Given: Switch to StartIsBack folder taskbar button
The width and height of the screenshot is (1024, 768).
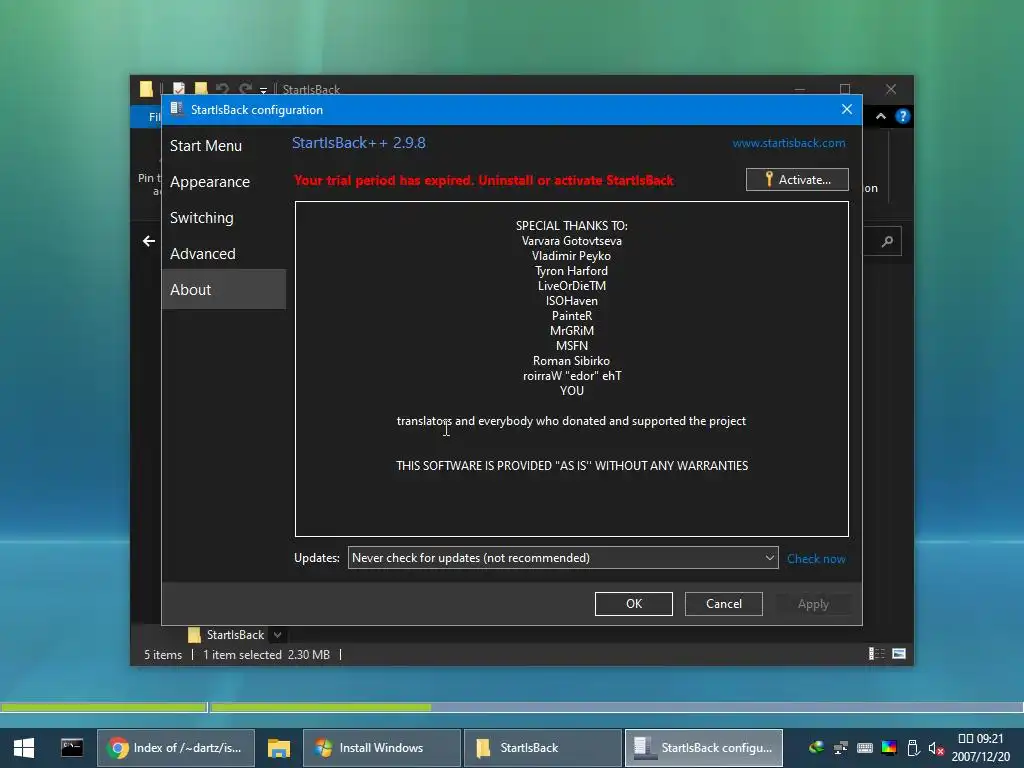Looking at the screenshot, I should pos(543,748).
